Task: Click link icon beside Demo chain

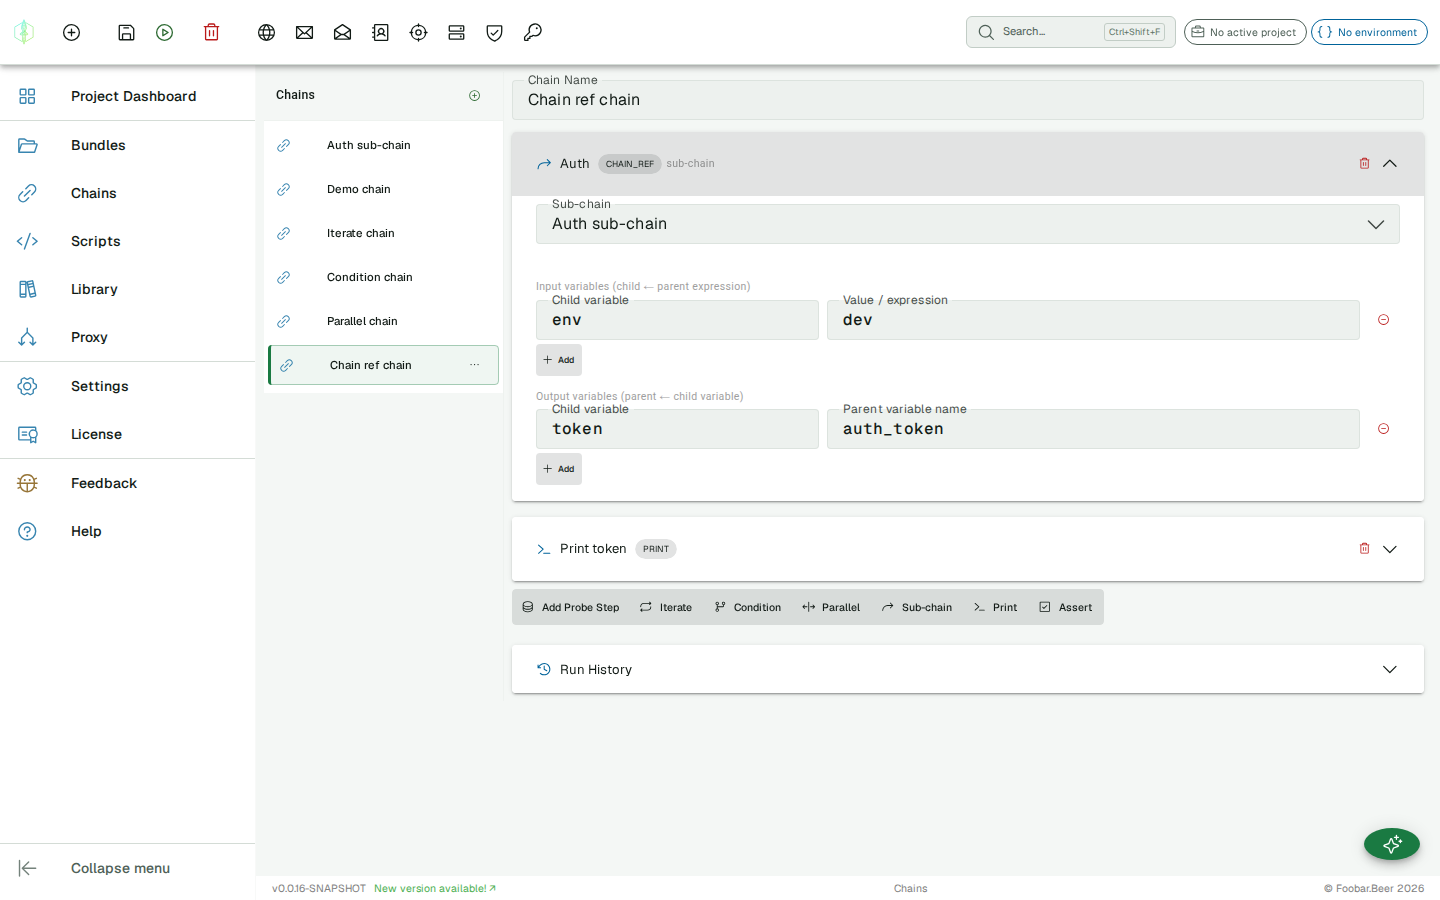Action: click(284, 189)
